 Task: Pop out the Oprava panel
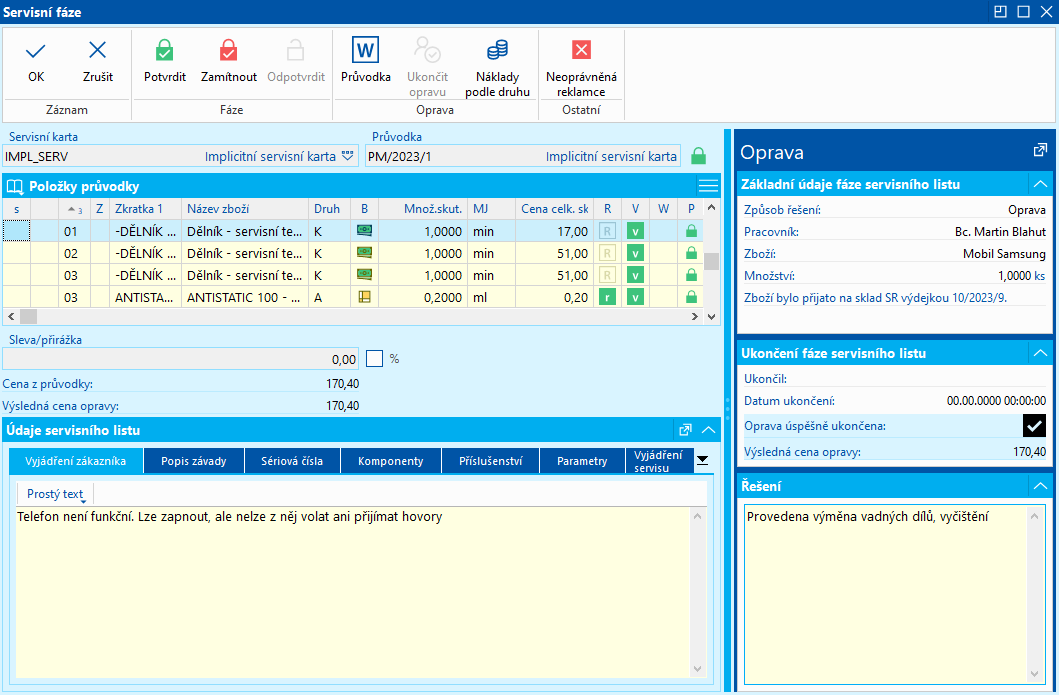[x=1040, y=151]
